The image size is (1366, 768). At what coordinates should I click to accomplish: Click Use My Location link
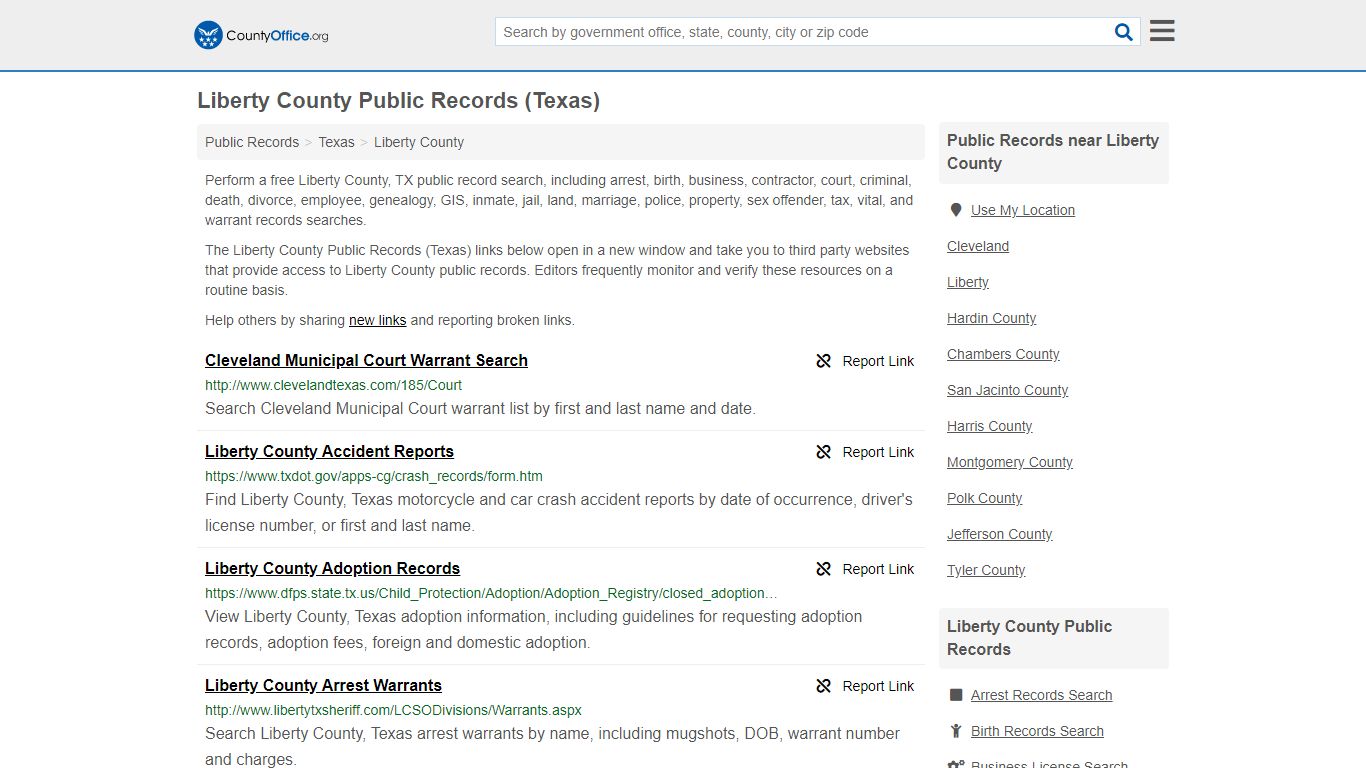point(1023,210)
